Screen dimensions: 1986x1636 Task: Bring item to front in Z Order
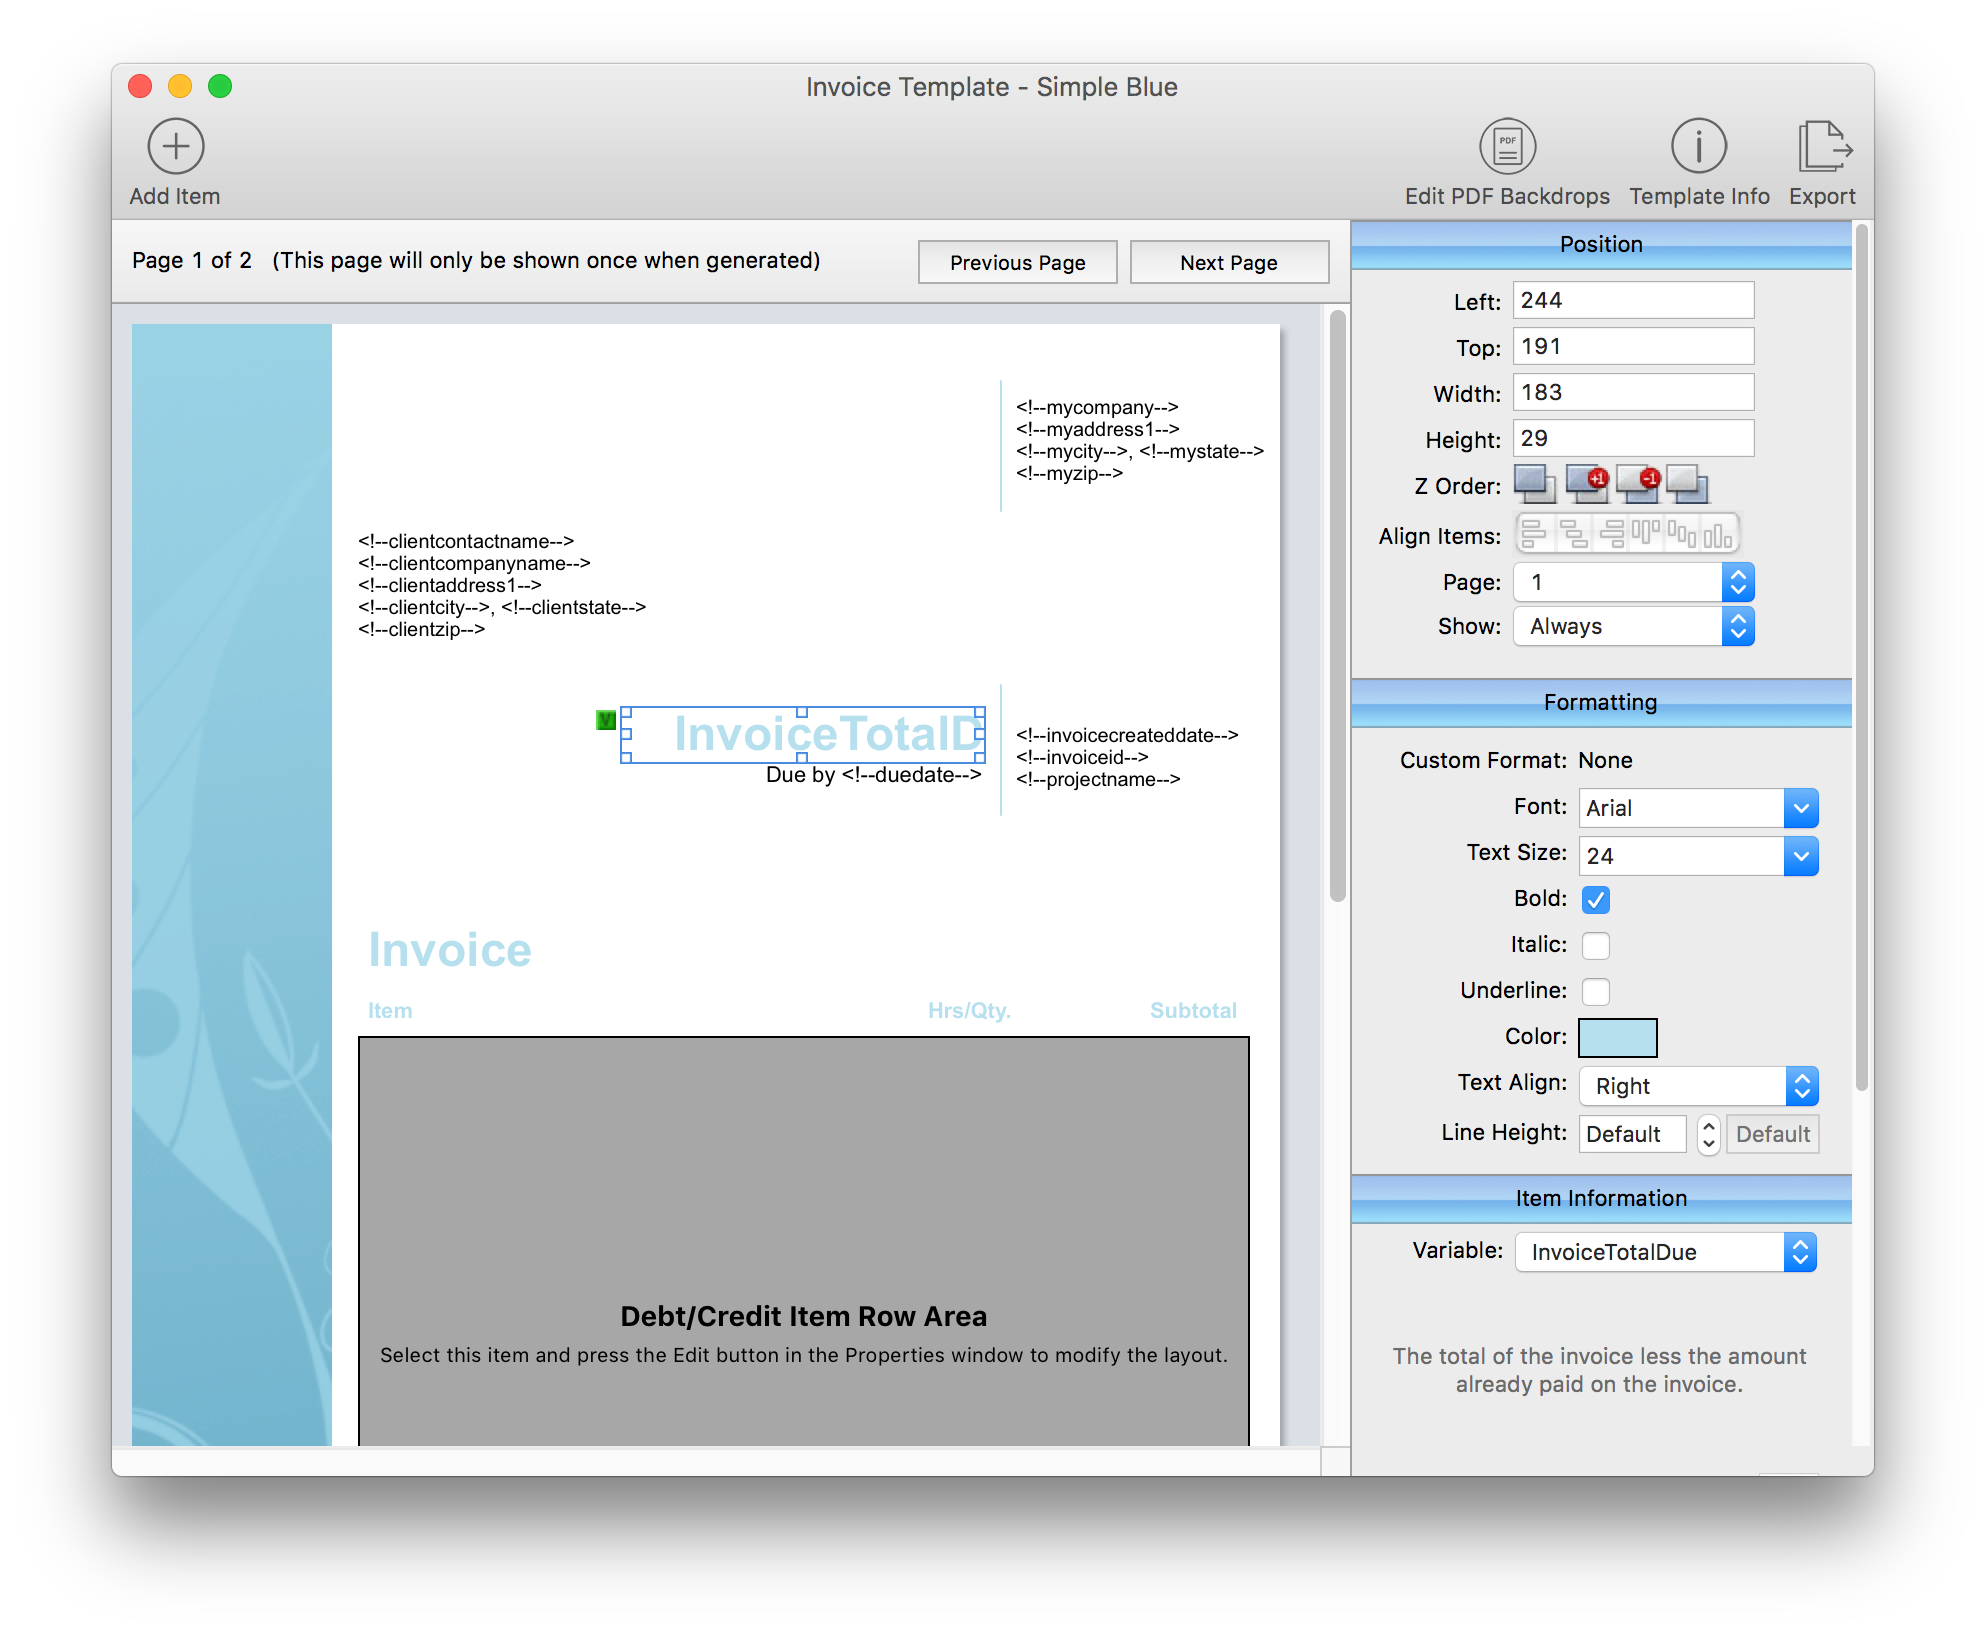point(1535,485)
